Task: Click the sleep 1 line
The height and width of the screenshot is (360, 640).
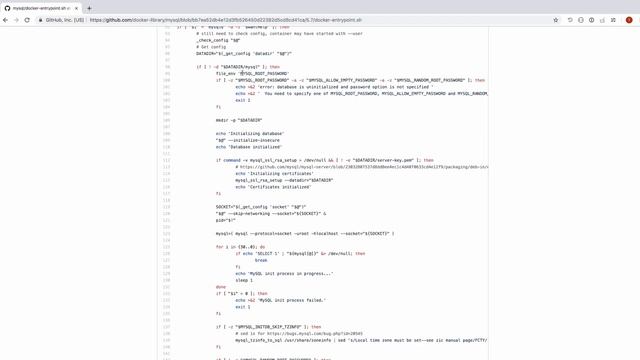Action: pyautogui.click(x=244, y=280)
